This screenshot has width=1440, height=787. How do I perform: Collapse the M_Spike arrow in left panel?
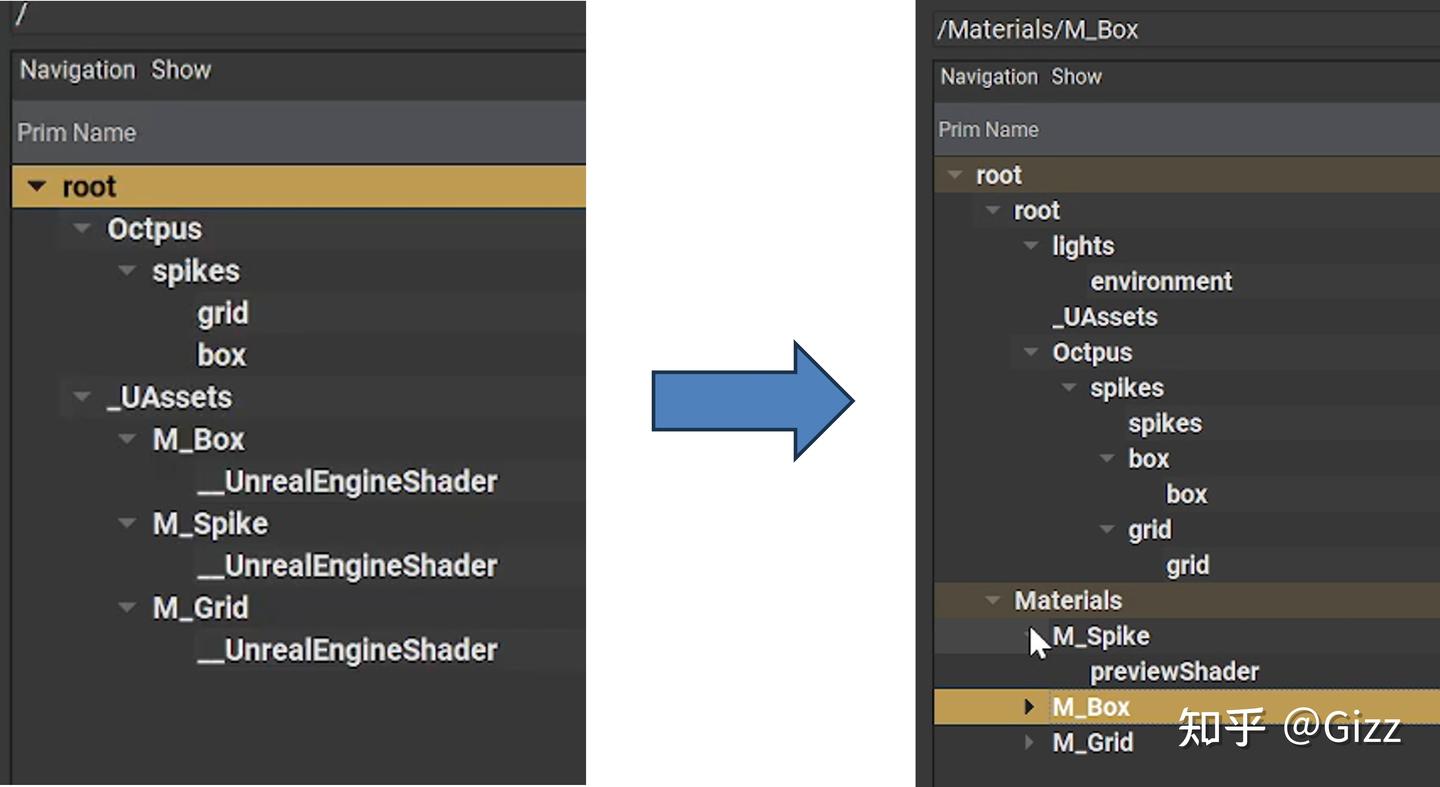[127, 523]
